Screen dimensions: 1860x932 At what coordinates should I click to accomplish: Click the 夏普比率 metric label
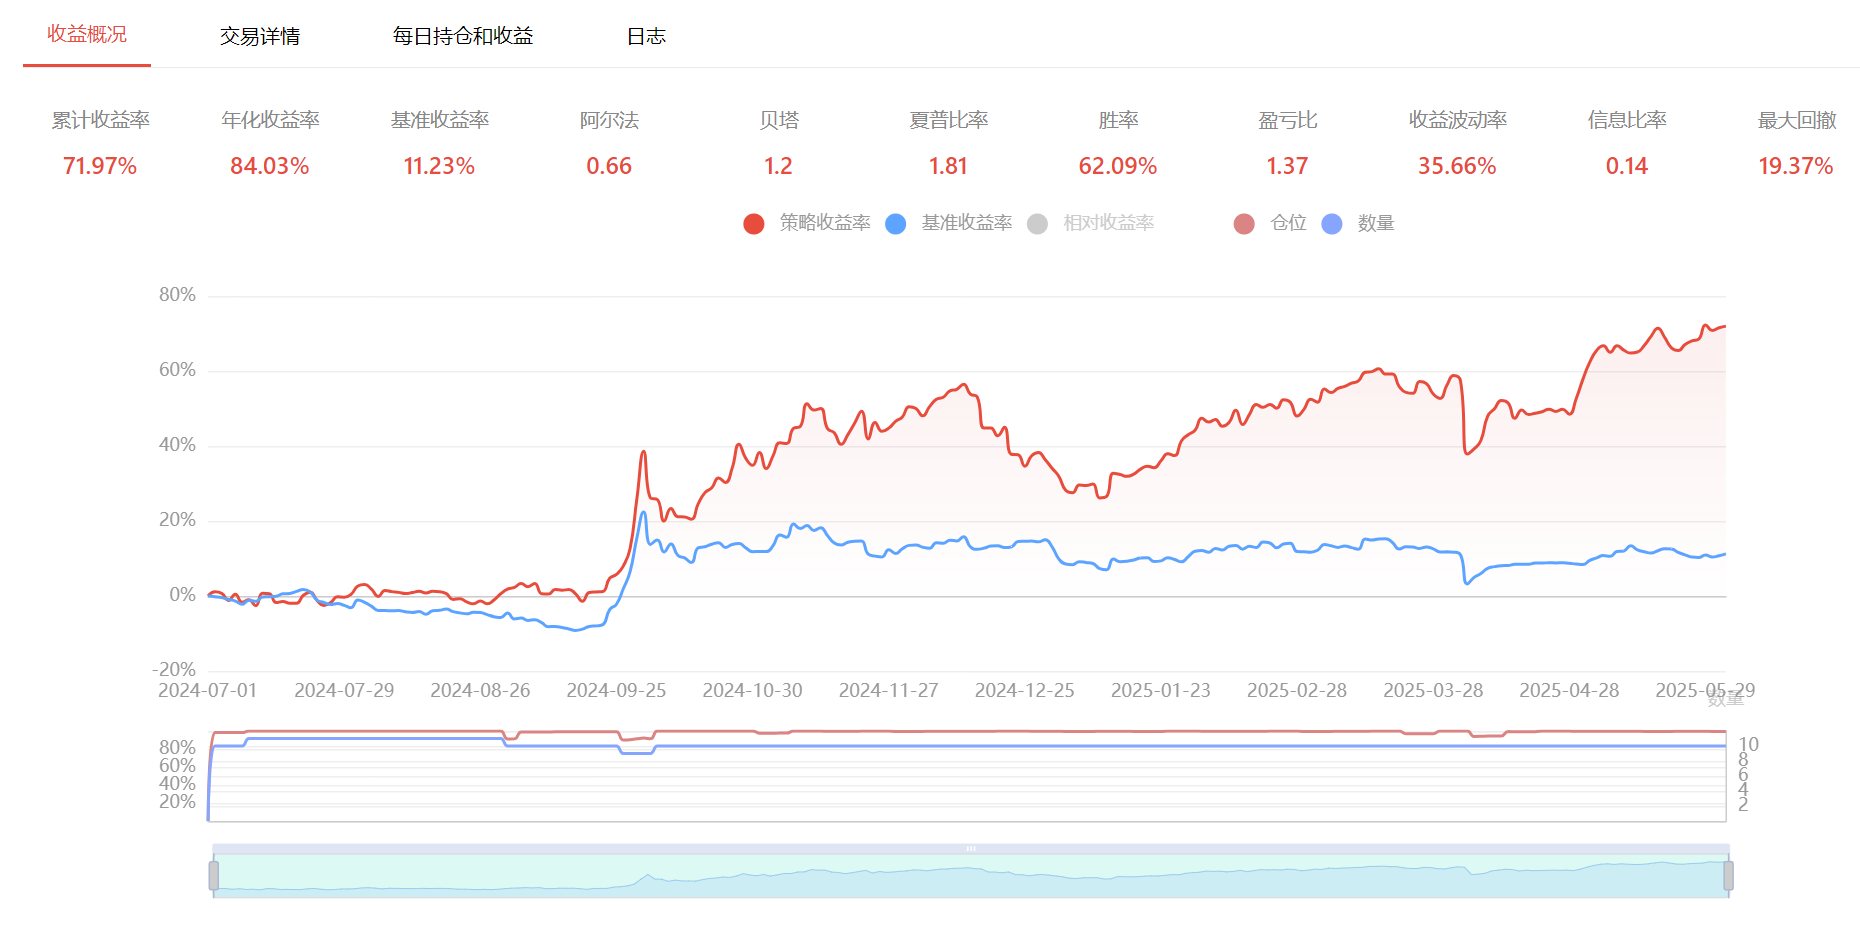[948, 120]
